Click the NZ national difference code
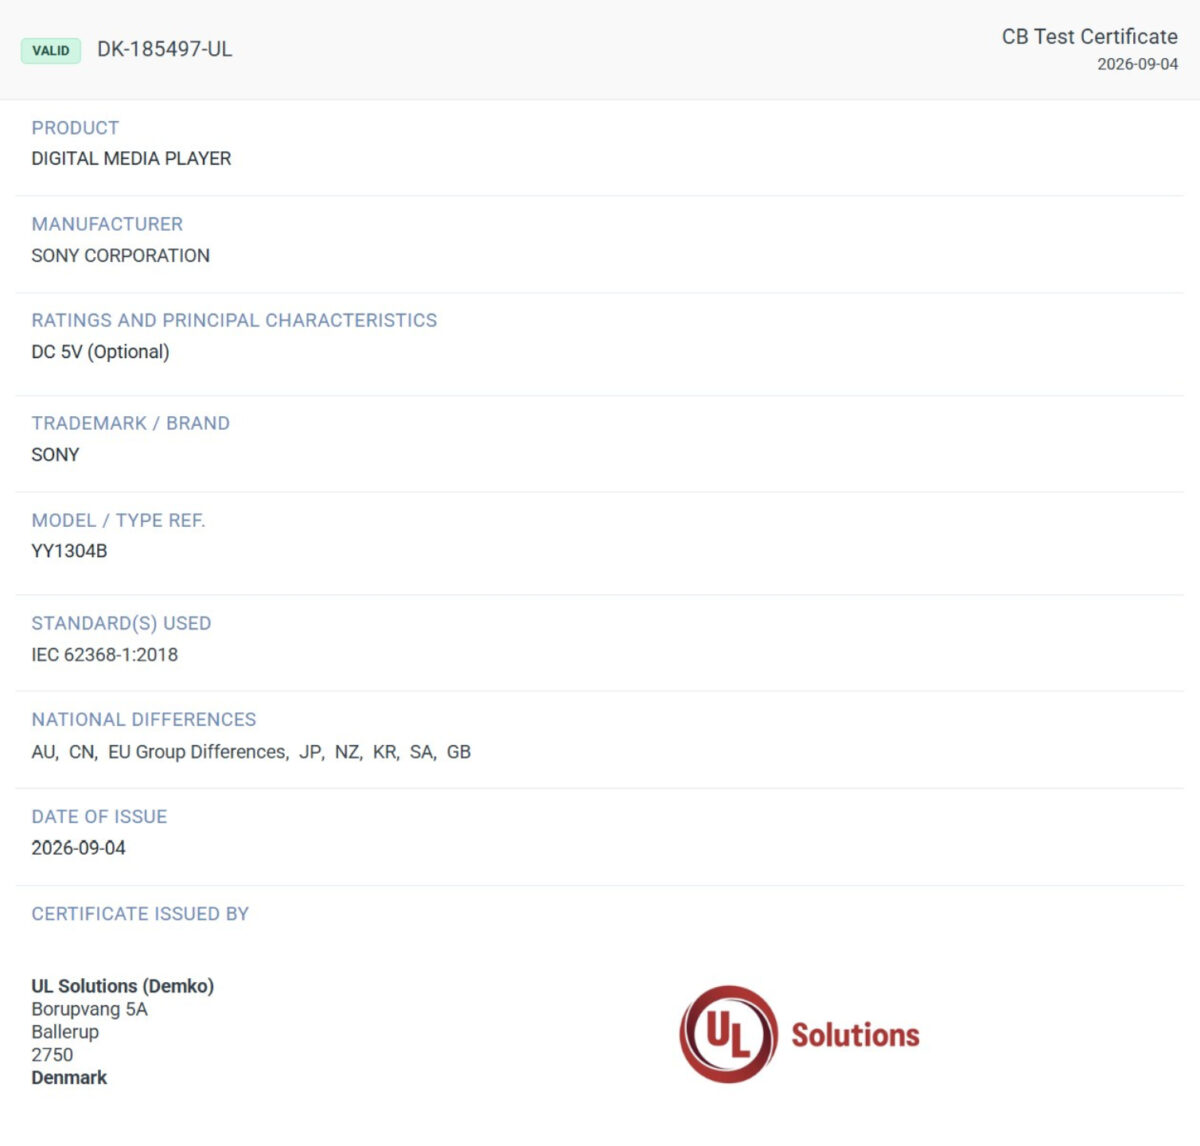 [x=347, y=752]
